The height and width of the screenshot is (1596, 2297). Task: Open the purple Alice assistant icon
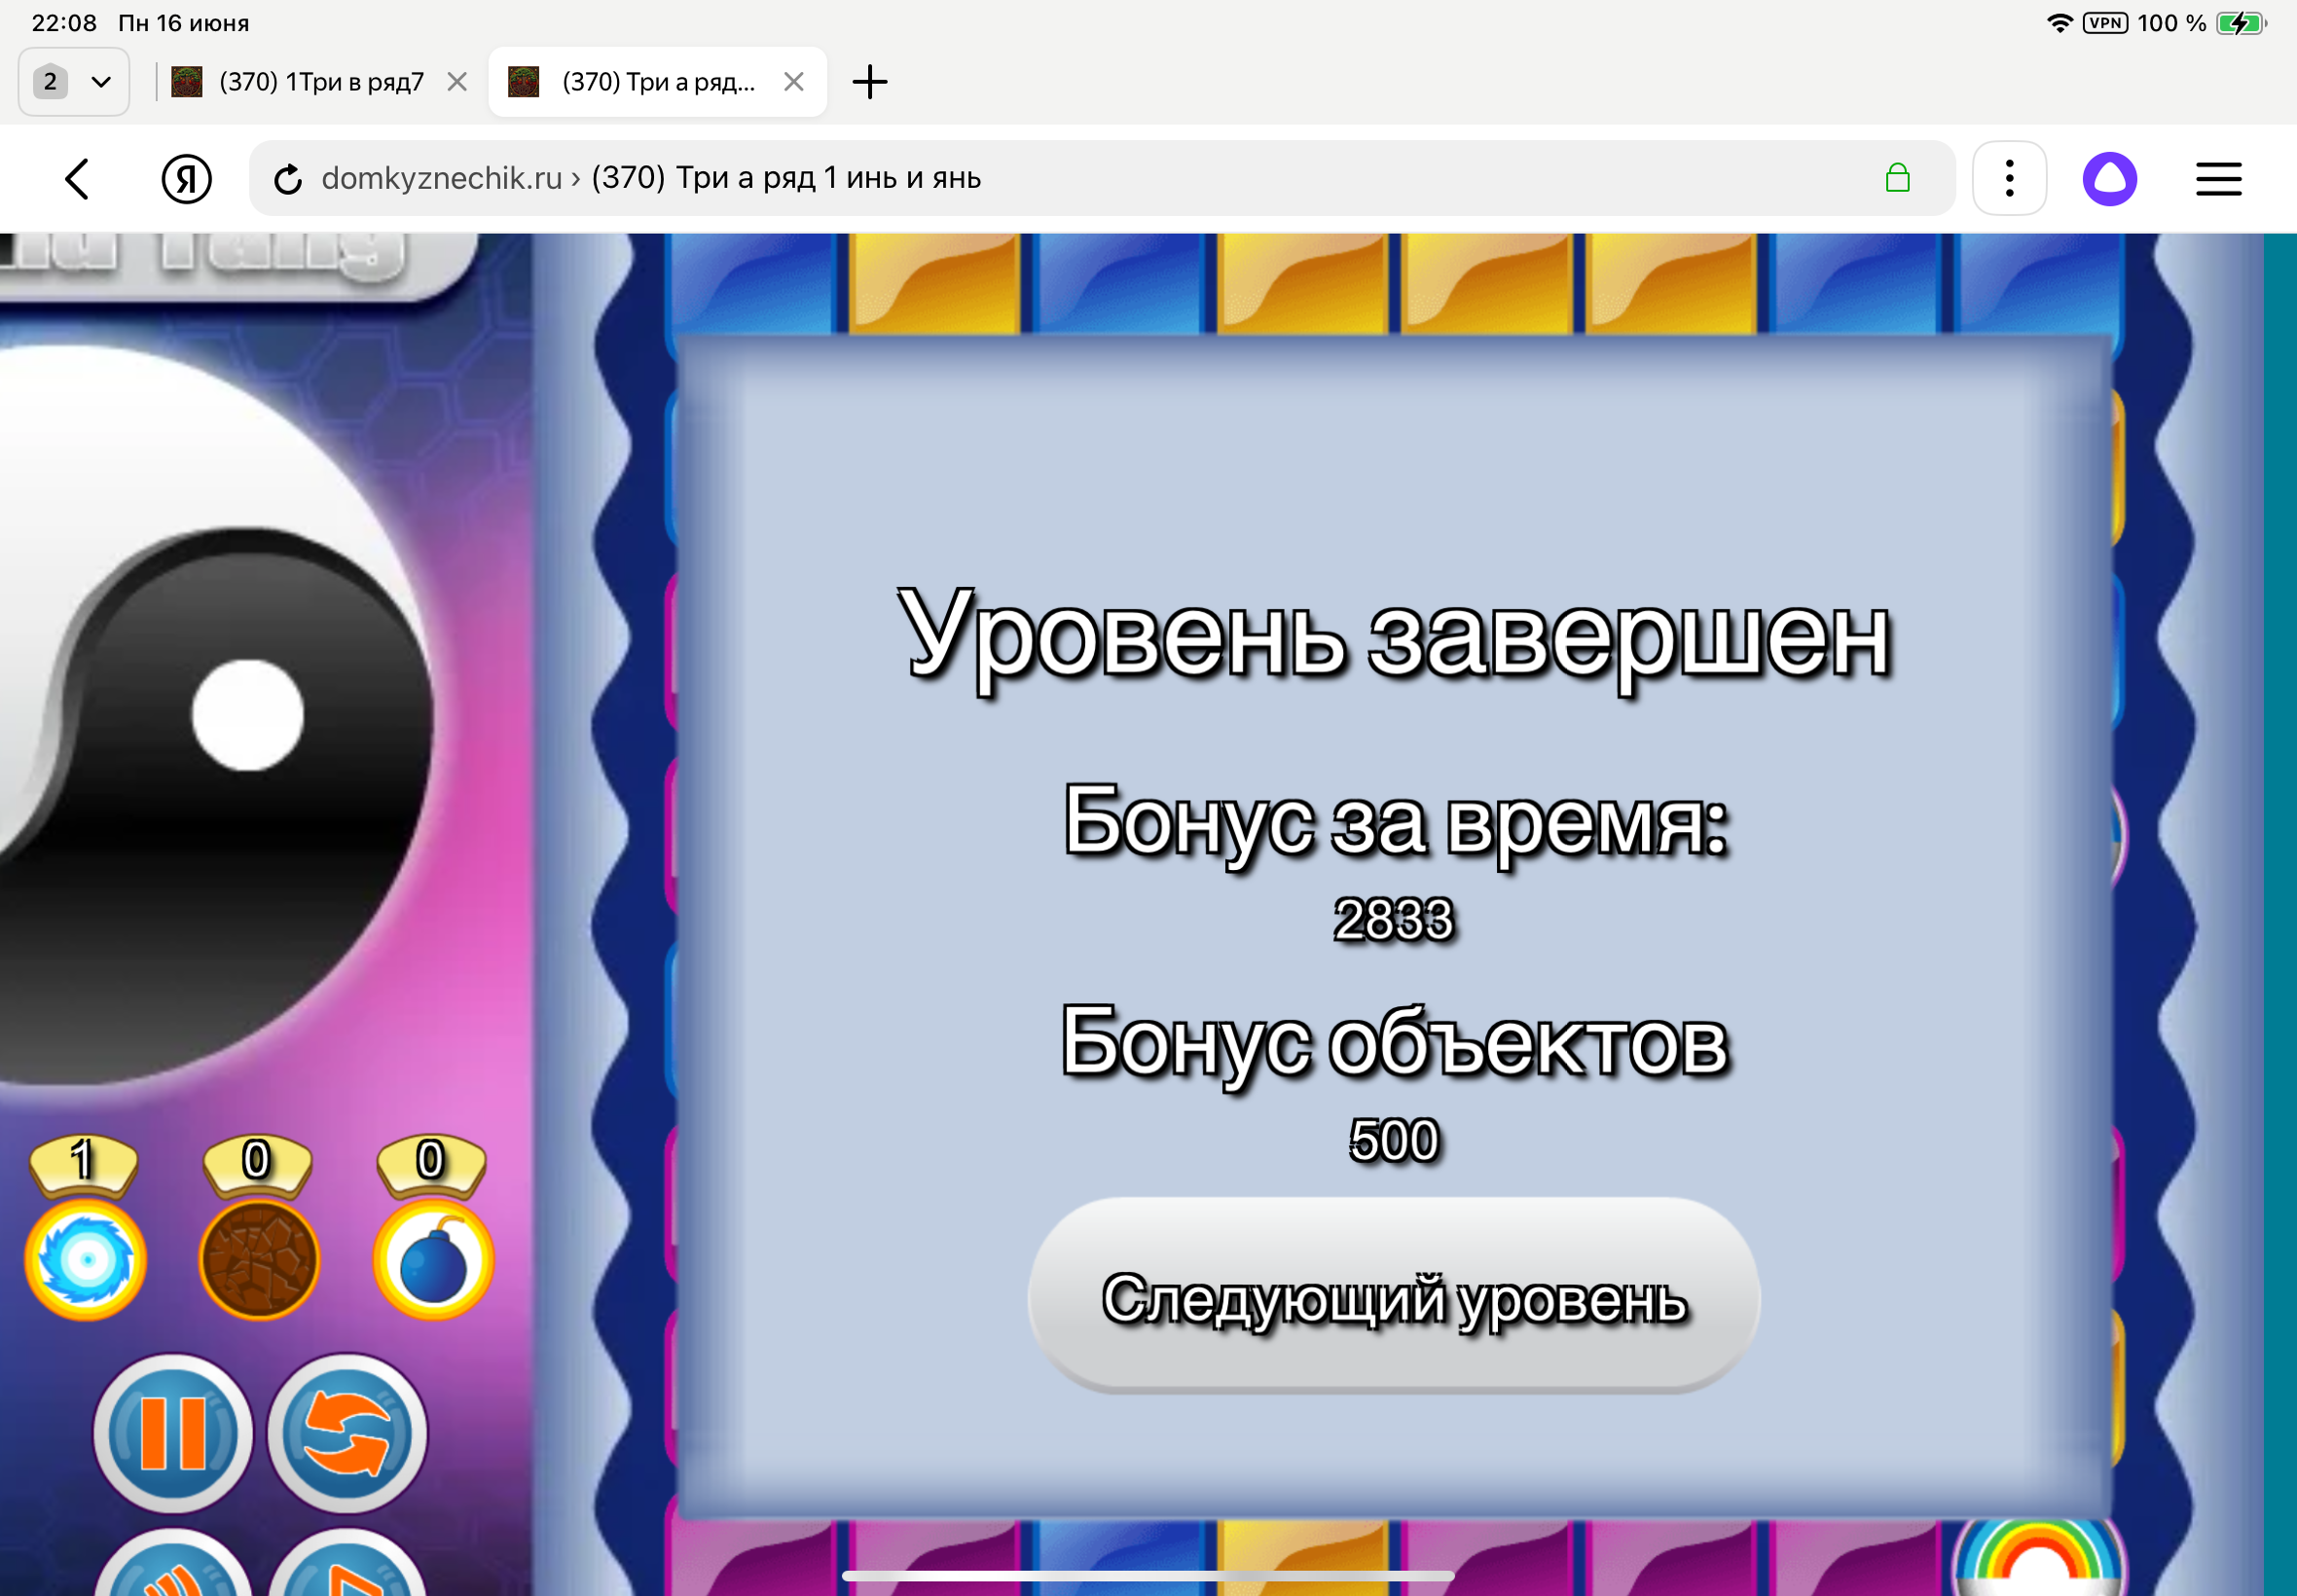click(2109, 178)
